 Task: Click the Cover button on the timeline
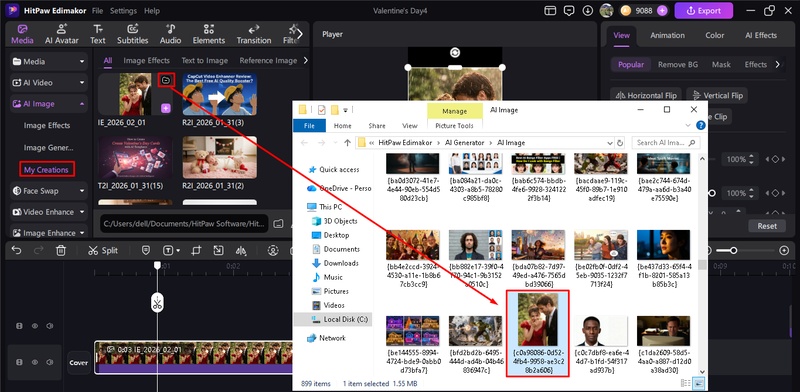point(79,363)
